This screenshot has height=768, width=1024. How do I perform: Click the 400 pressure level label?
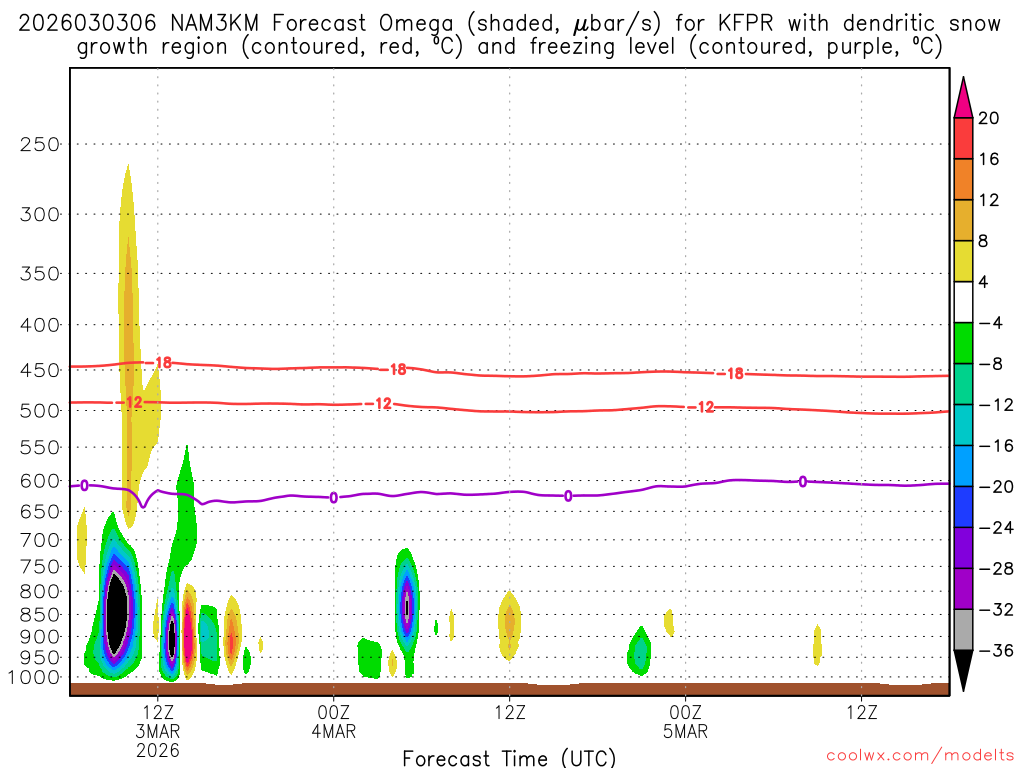[40, 325]
